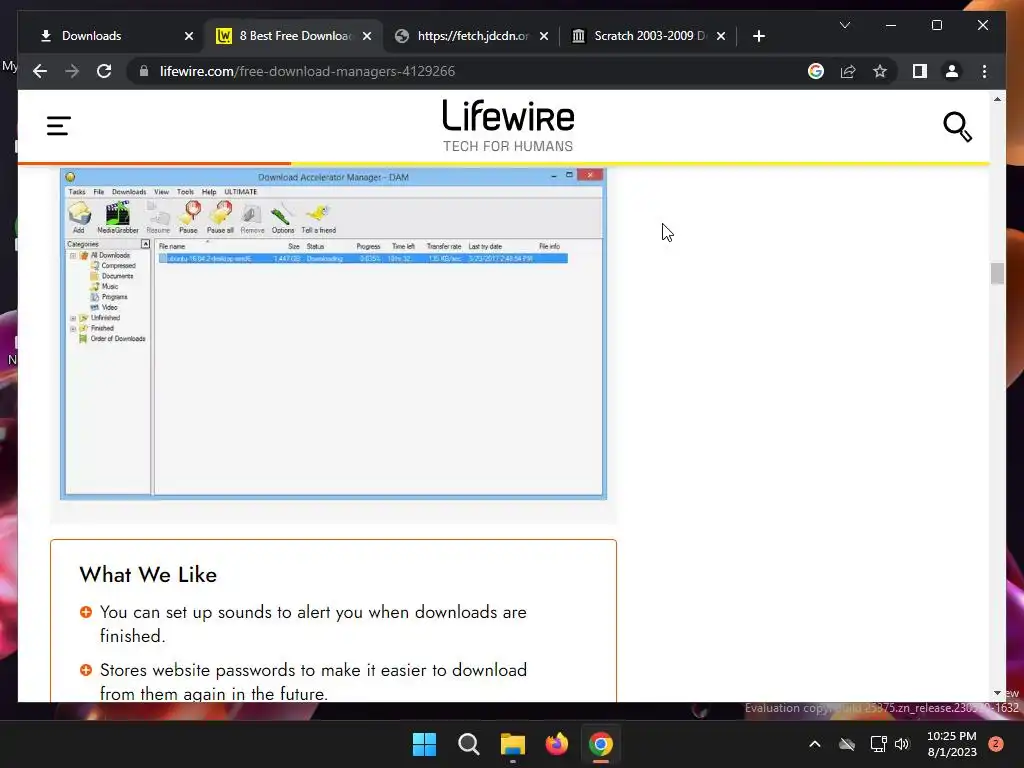Open the Lifewire site search
This screenshot has height=768, width=1024.
tap(957, 127)
